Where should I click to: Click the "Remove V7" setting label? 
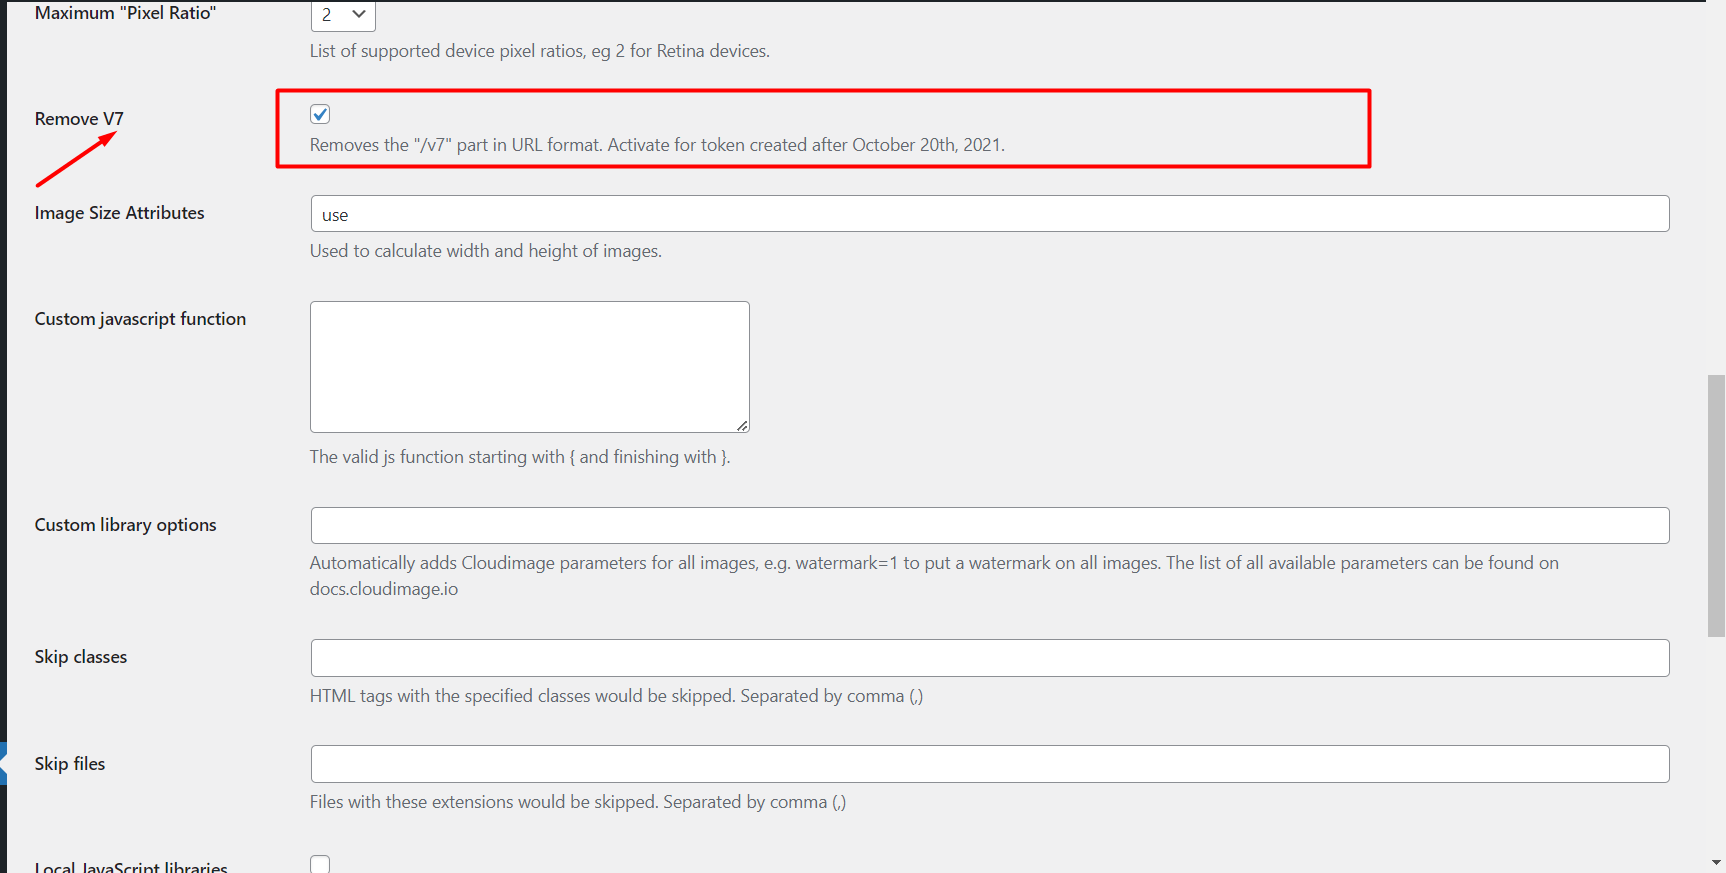coord(79,119)
